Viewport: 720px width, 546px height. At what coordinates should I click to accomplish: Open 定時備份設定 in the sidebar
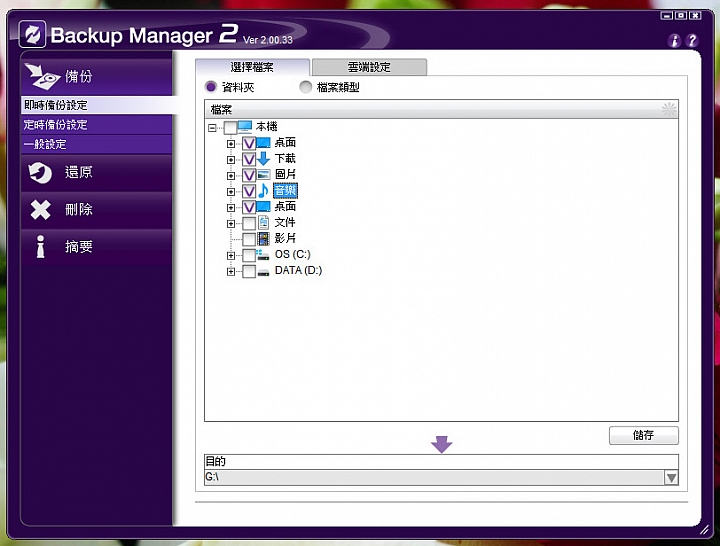[x=97, y=124]
